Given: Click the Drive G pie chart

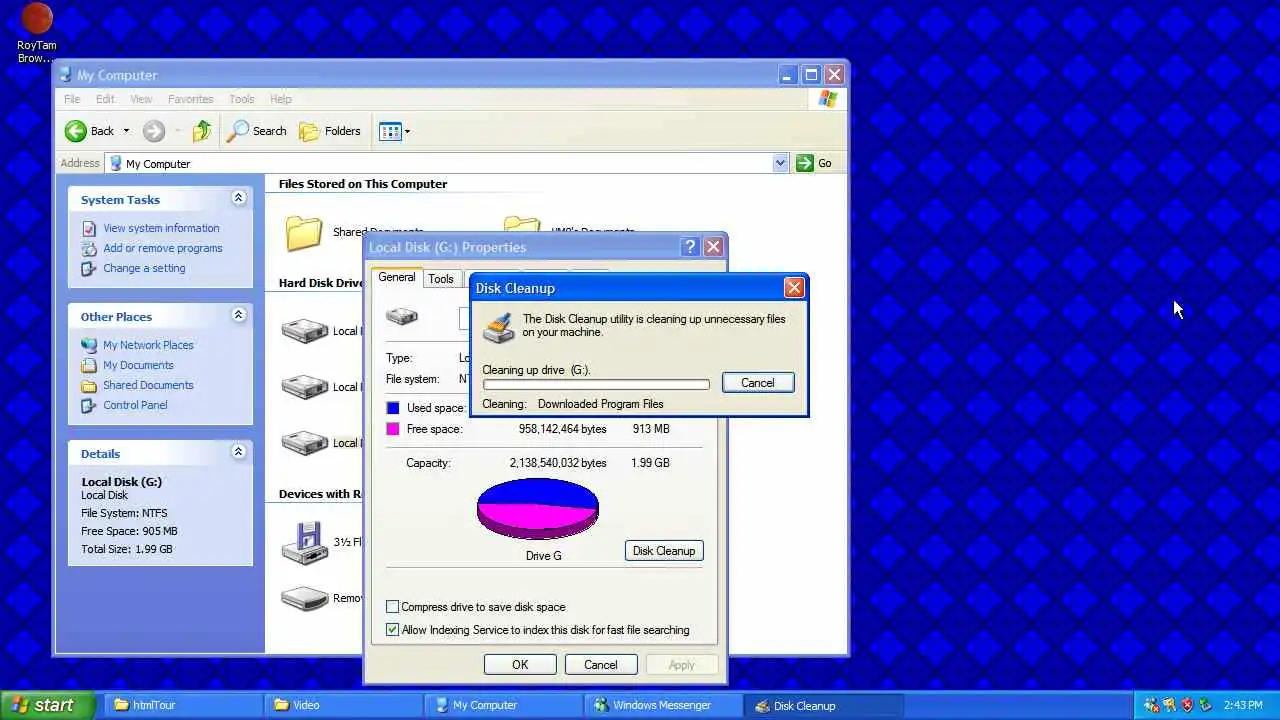Looking at the screenshot, I should point(538,509).
